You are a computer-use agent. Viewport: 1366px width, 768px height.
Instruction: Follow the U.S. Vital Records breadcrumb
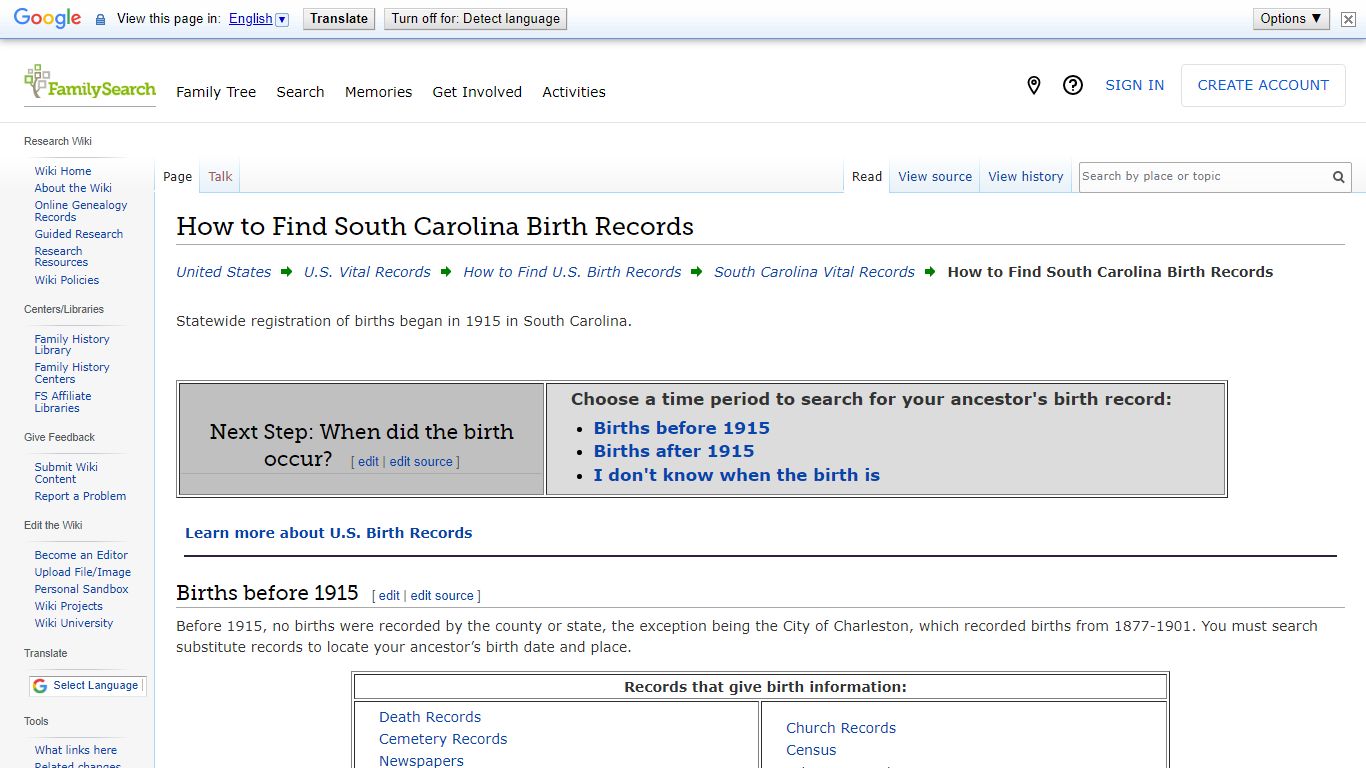pos(367,272)
